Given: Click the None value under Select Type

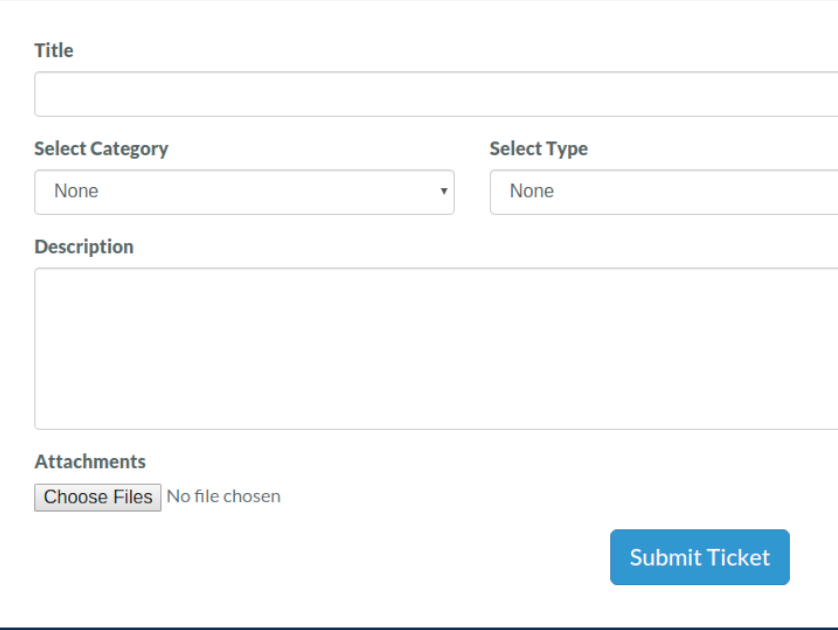Looking at the screenshot, I should pos(532,191).
